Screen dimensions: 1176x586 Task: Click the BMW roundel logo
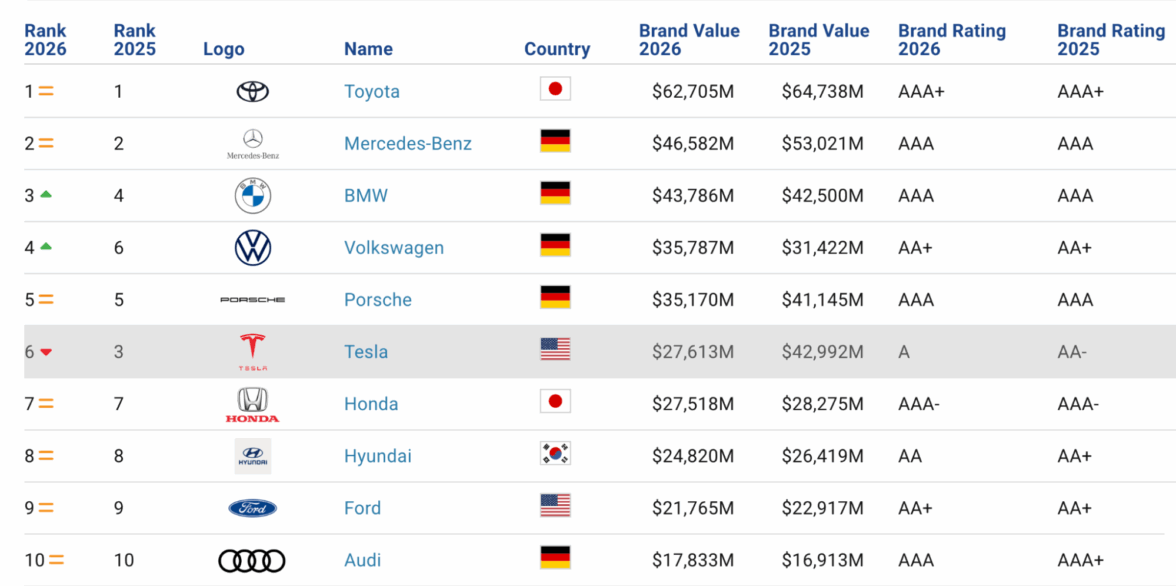point(253,196)
